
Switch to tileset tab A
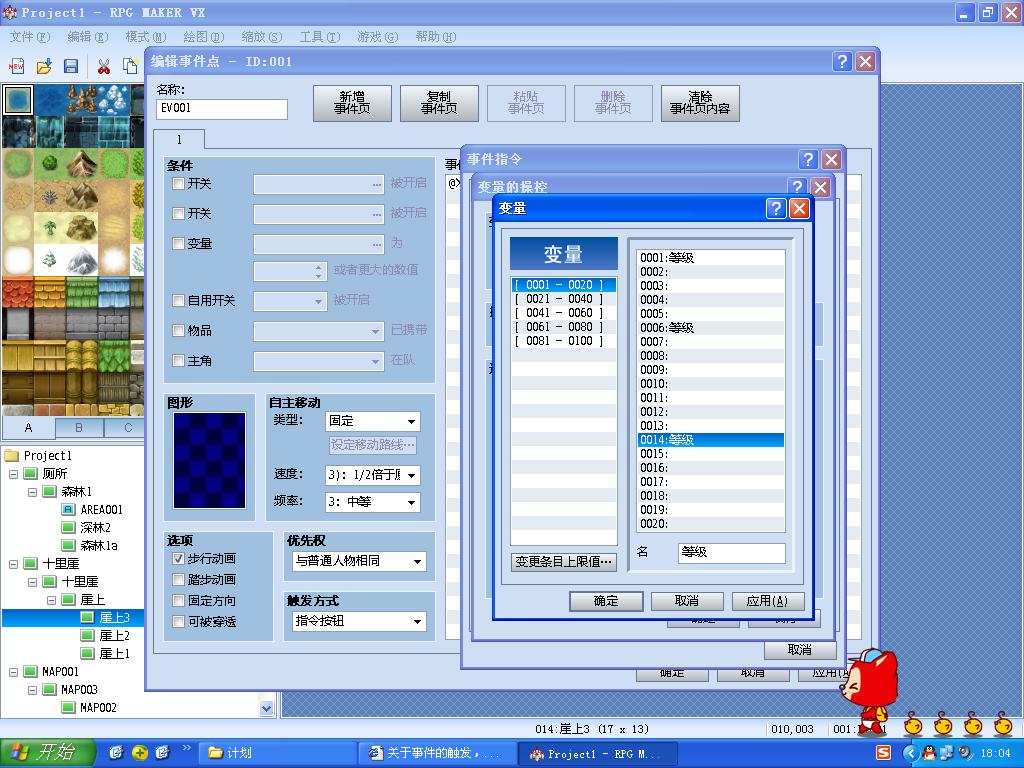pos(28,427)
